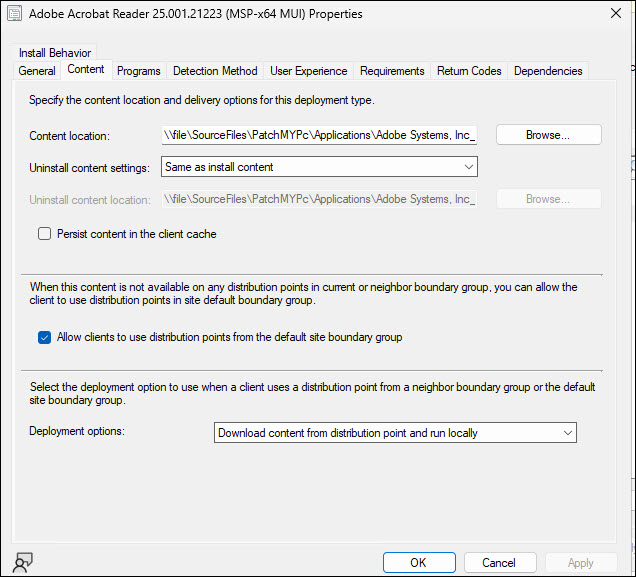The image size is (636, 577).
Task: Open the Requirements tab
Action: (x=392, y=71)
